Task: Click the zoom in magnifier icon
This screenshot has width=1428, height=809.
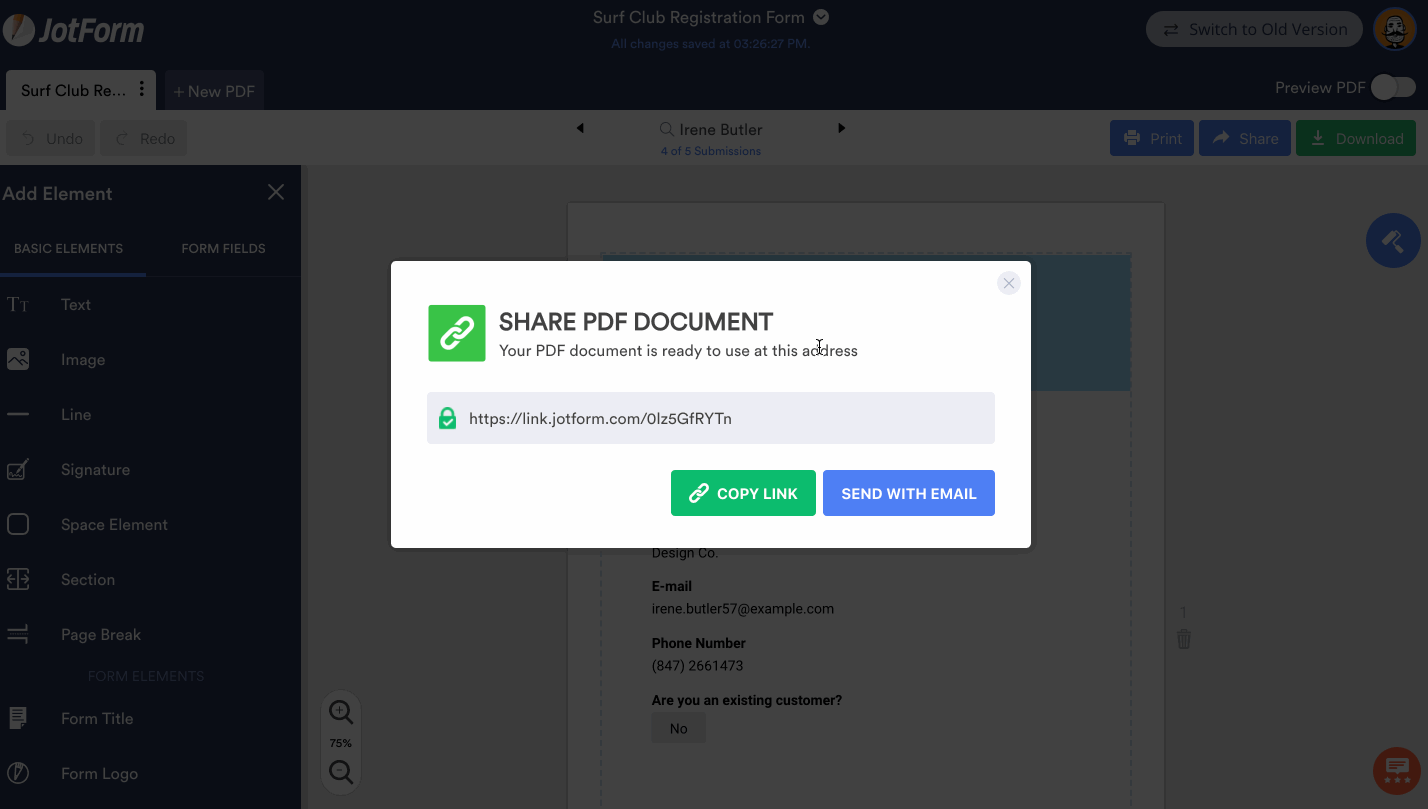Action: pos(341,712)
